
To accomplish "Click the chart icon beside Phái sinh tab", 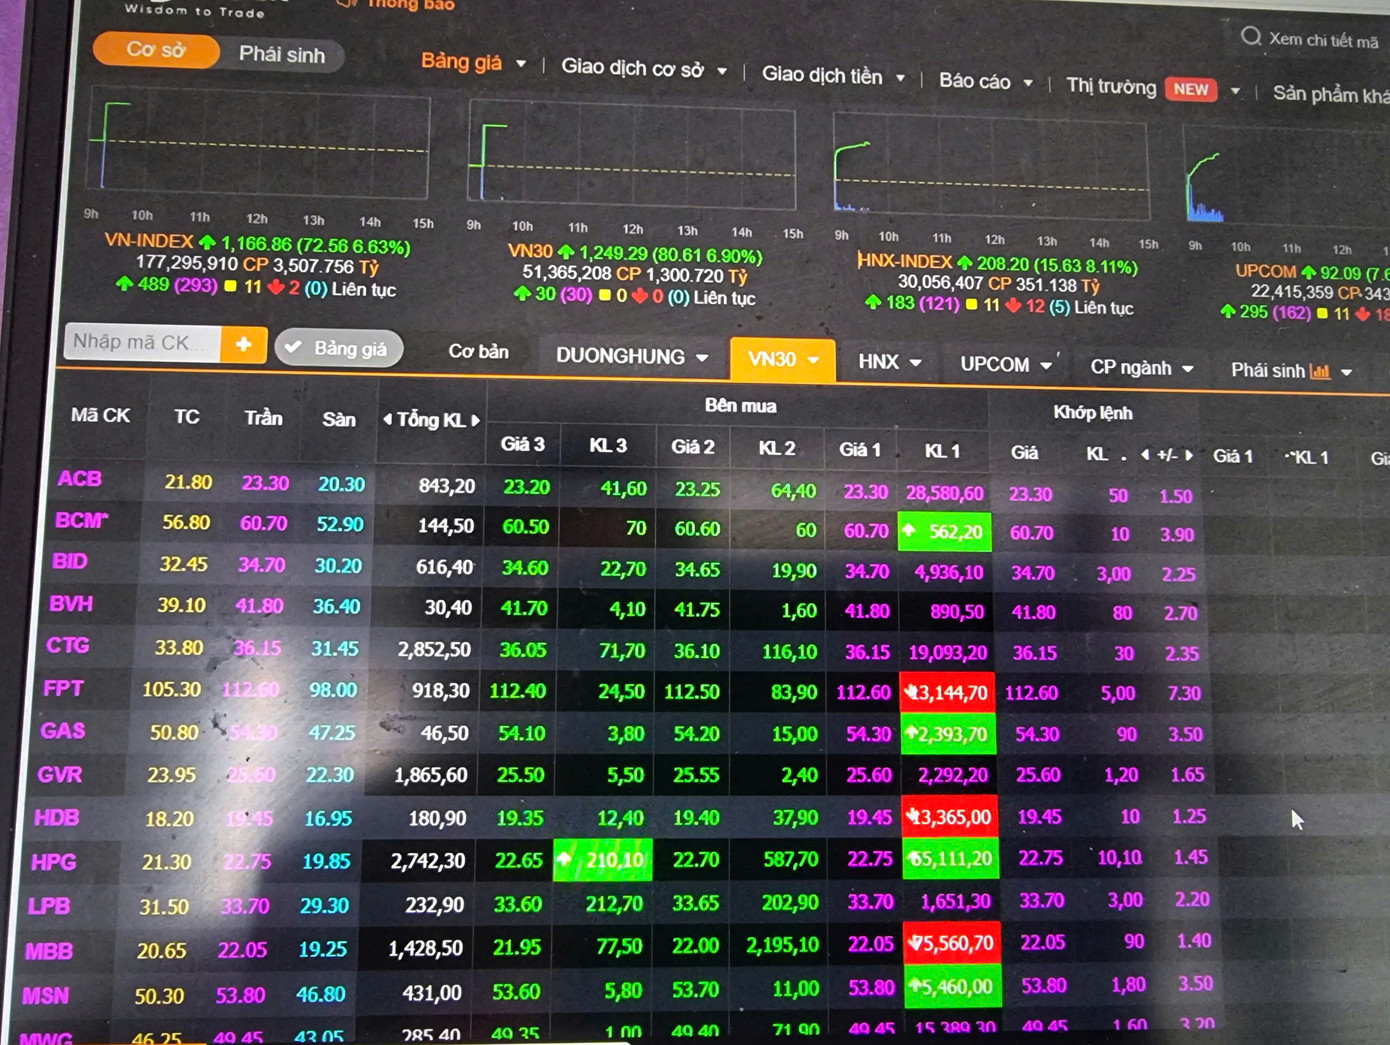I will [1320, 371].
